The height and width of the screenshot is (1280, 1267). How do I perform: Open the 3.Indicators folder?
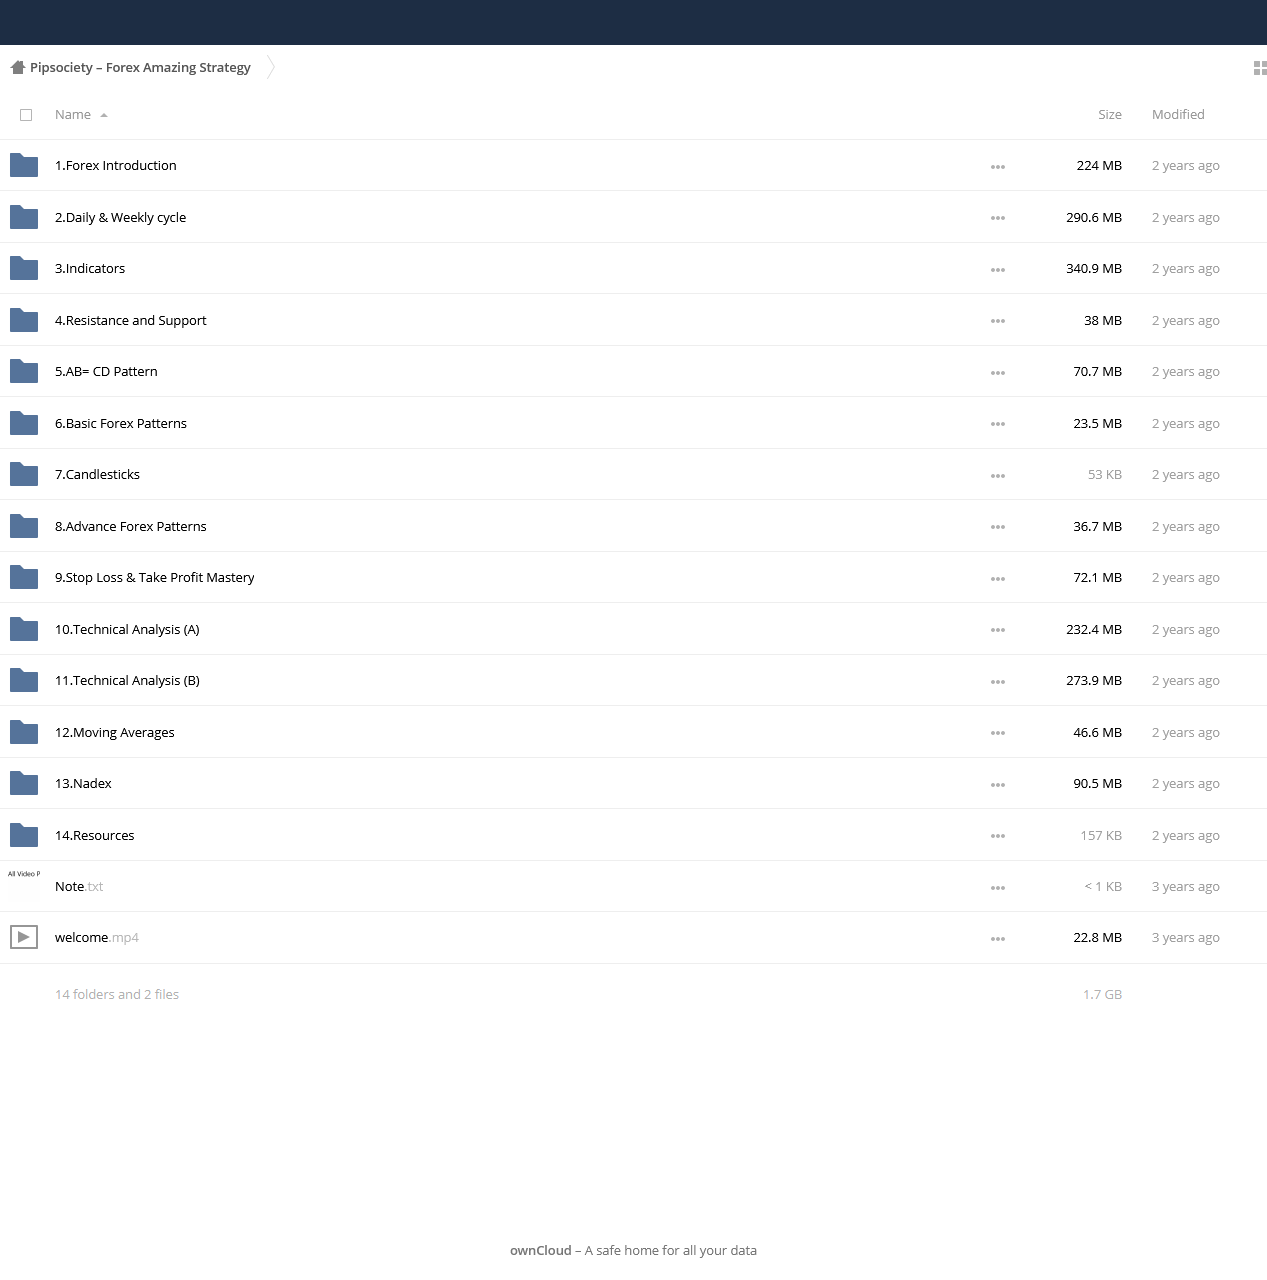tap(90, 269)
